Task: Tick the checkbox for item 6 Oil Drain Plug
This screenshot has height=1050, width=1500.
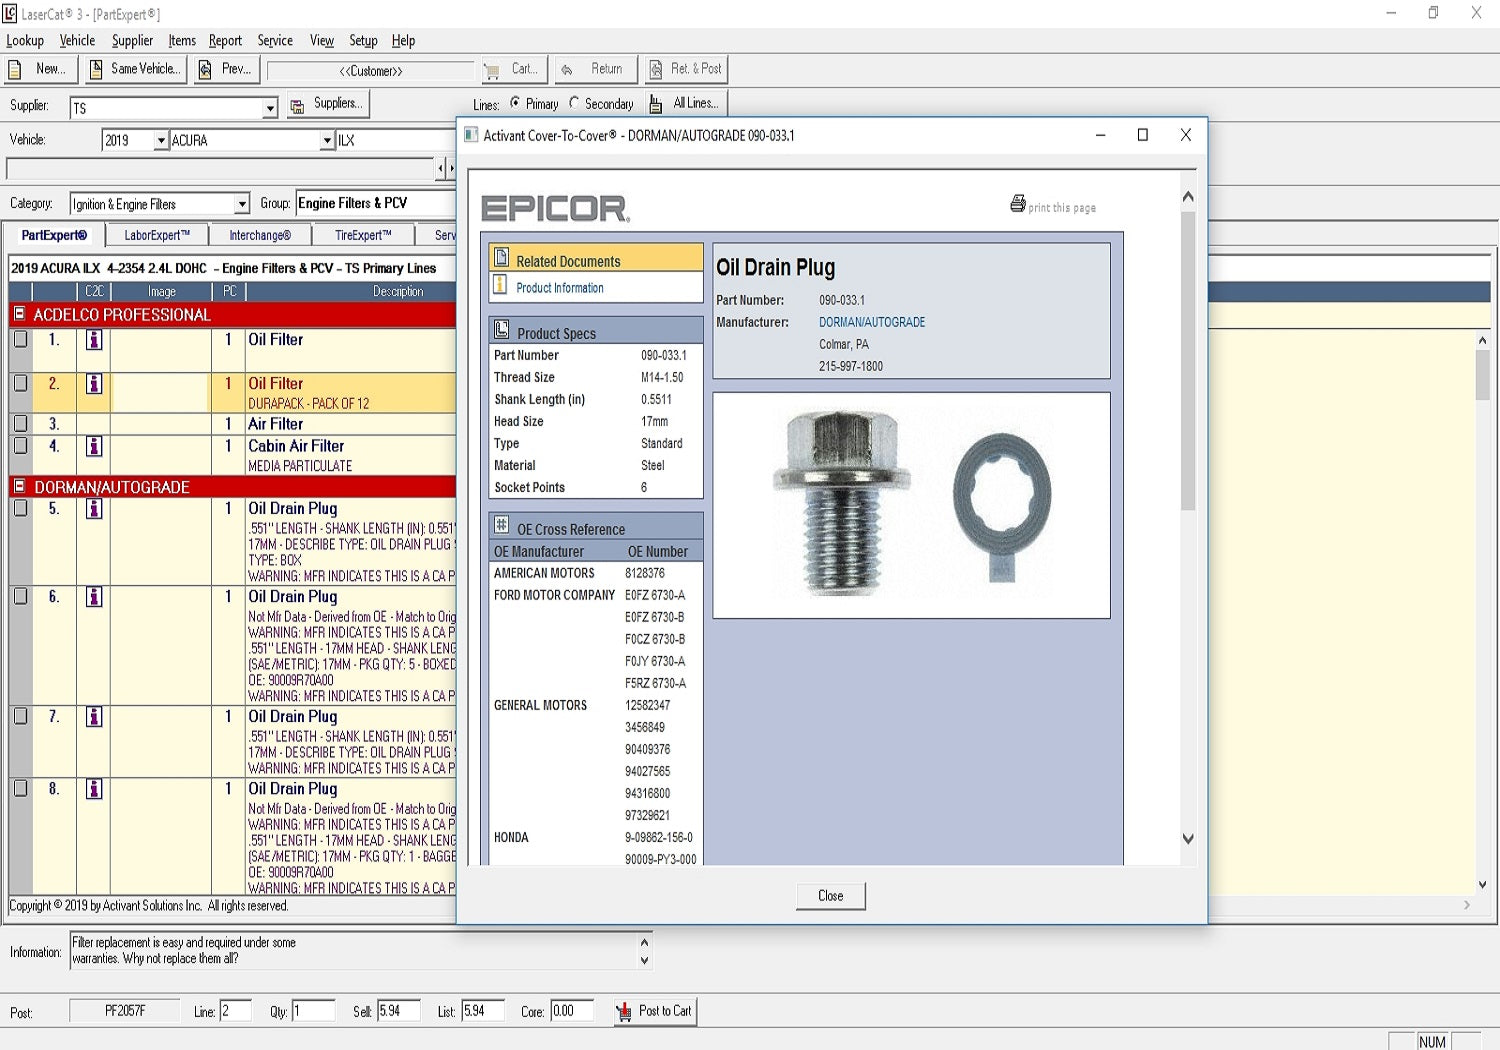Action: point(20,597)
